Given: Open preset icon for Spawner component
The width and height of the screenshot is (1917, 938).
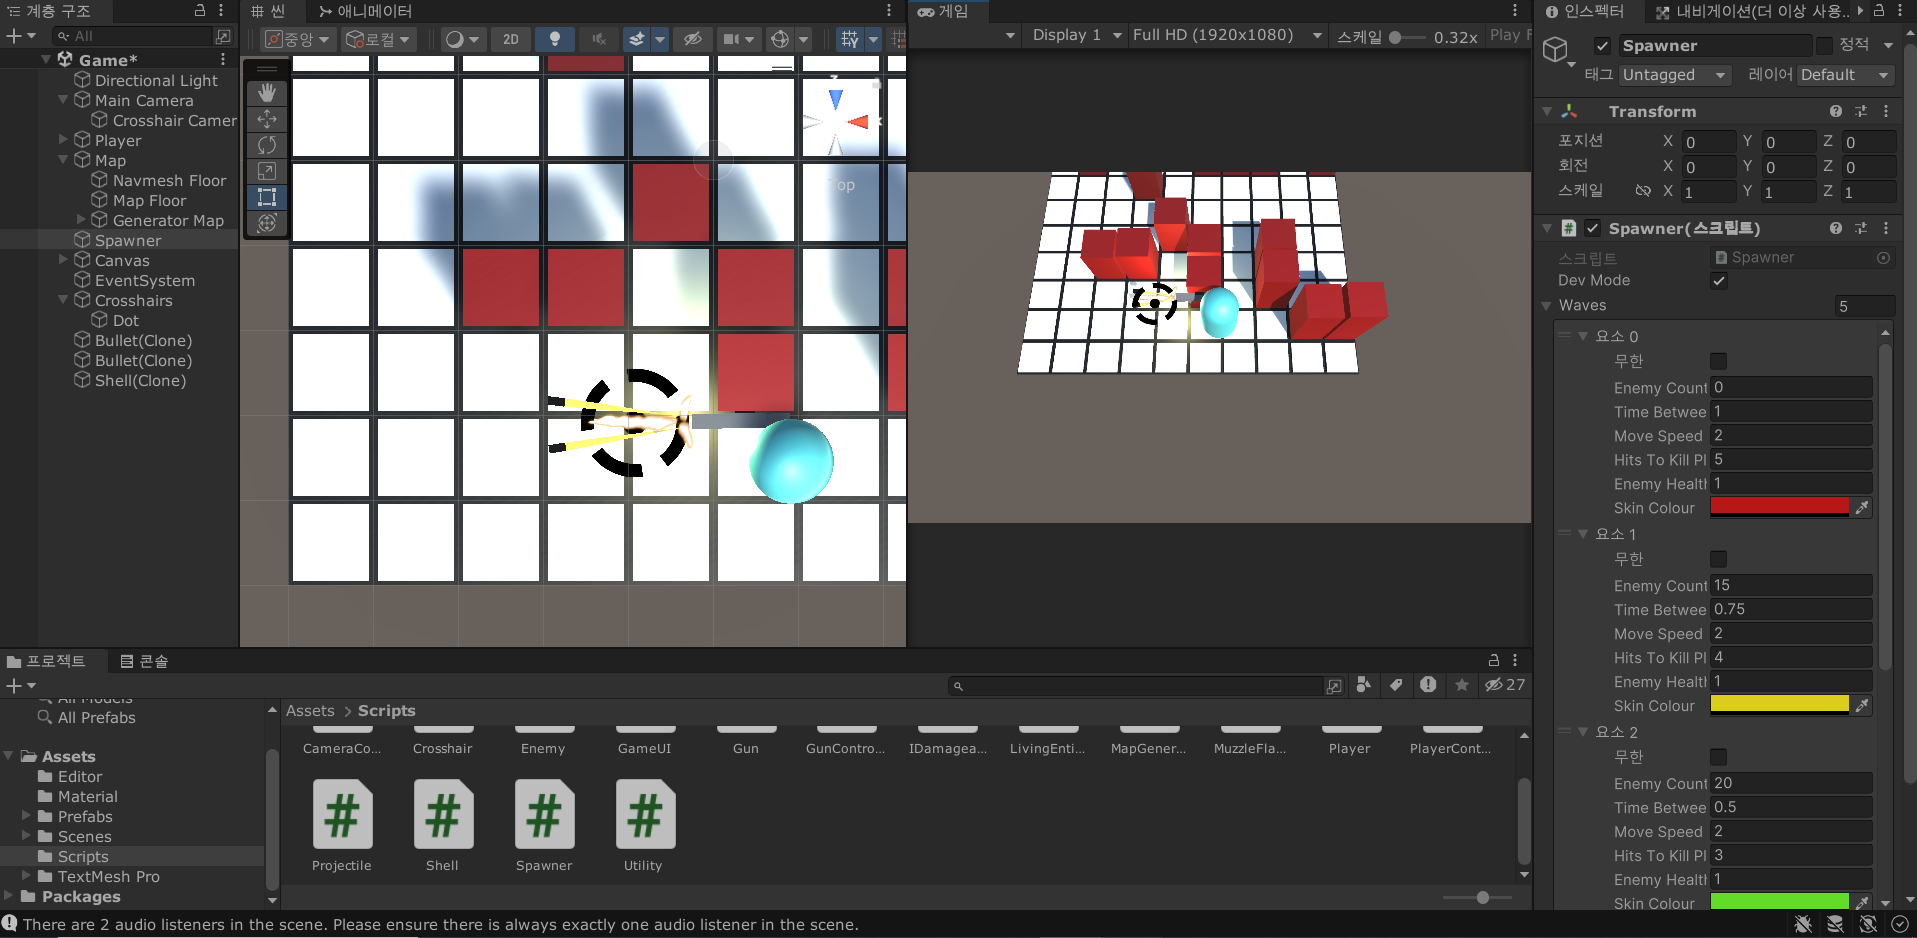Looking at the screenshot, I should [x=1861, y=229].
